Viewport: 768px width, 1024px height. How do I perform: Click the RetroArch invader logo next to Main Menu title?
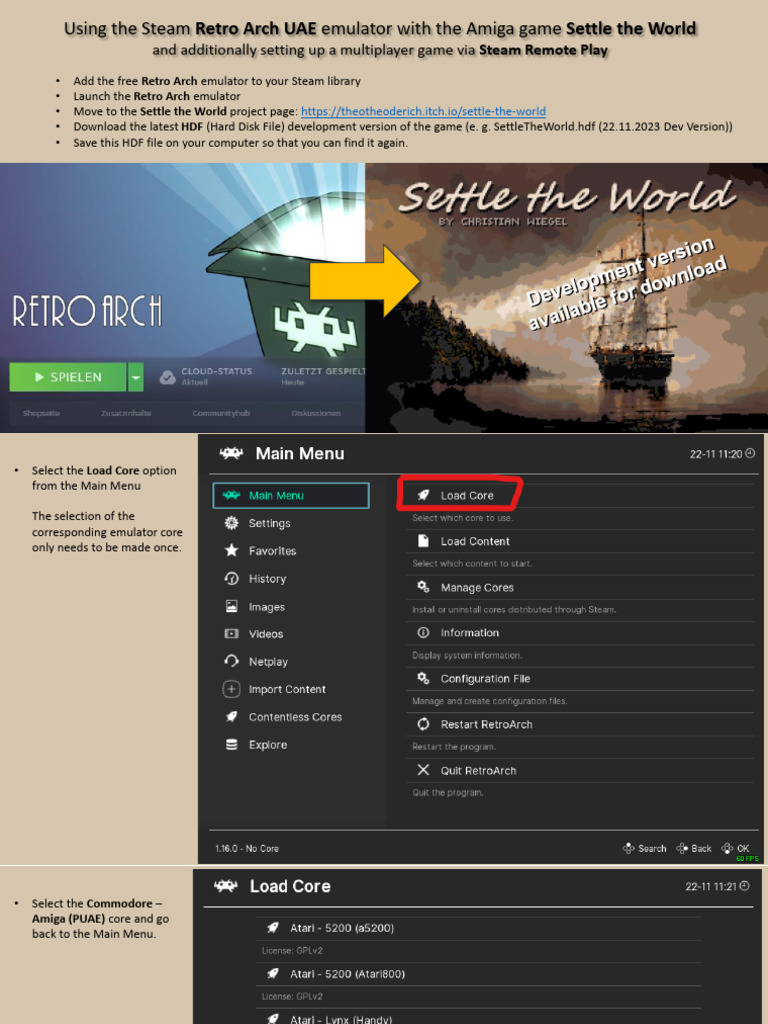[231, 453]
